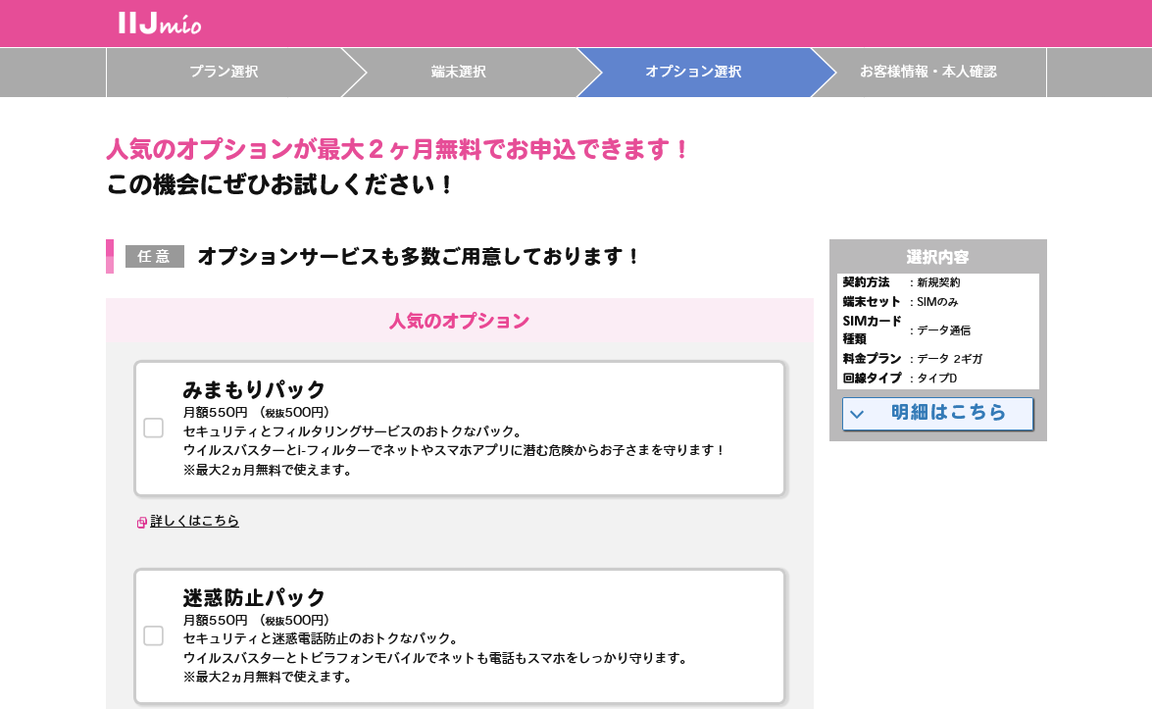Click the grey 任意 badge
Image resolution: width=1152 pixels, height=709 pixels.
154,257
